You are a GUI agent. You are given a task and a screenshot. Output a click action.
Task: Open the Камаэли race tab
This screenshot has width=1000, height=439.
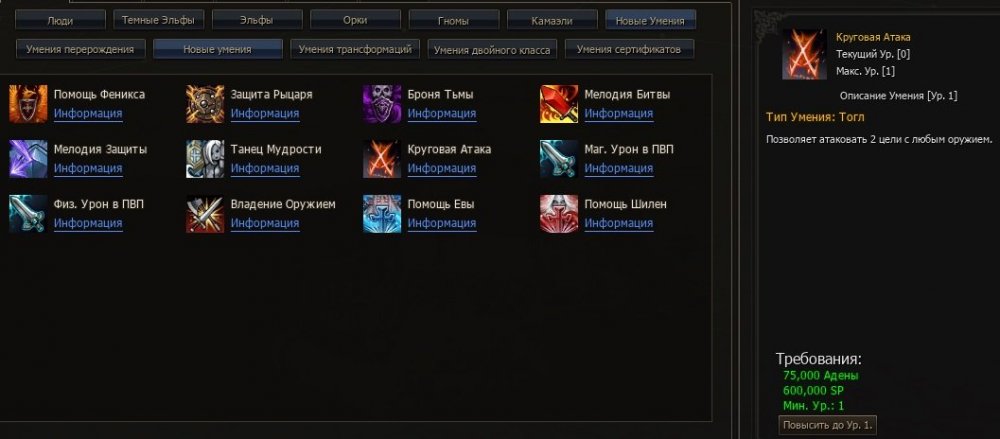click(x=552, y=20)
